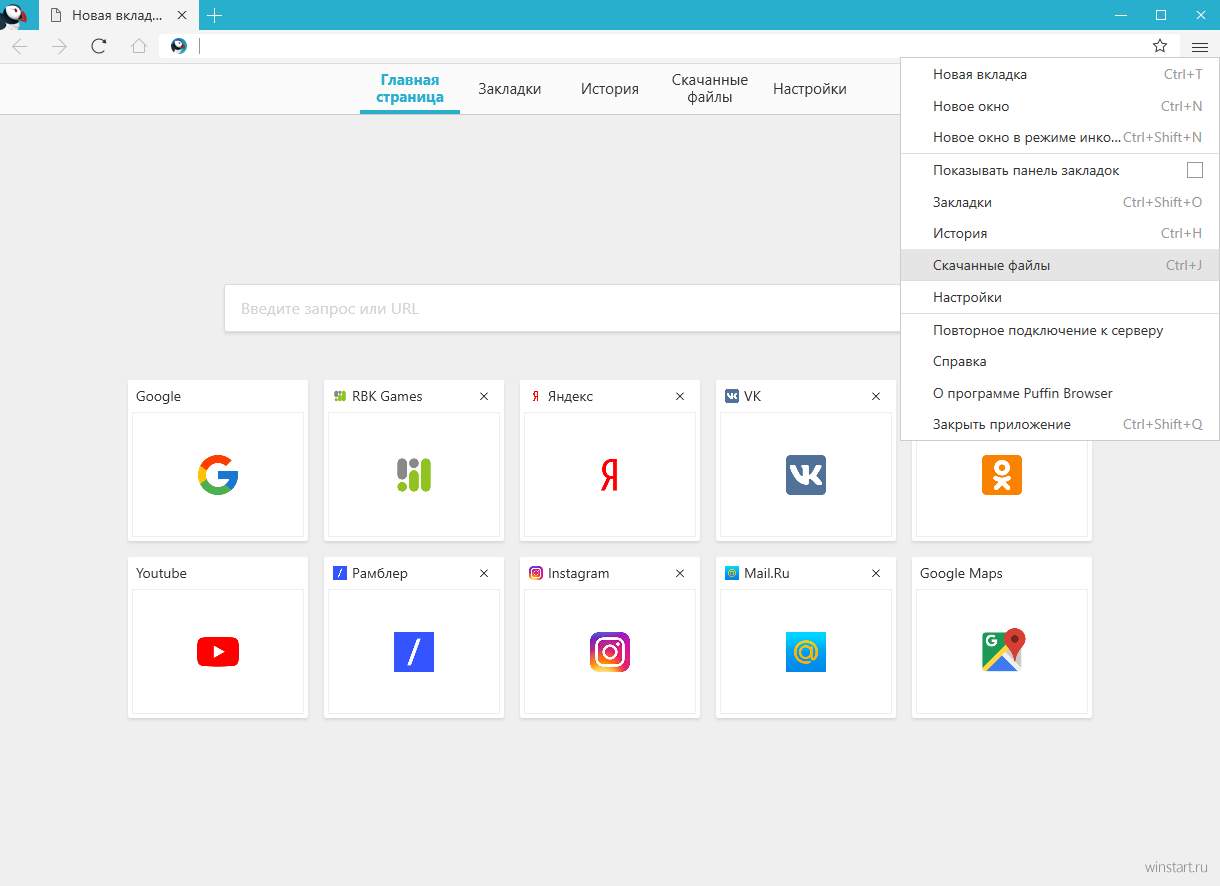This screenshot has height=886, width=1220.
Task: Choose Новая вкладка from the menu
Action: point(1060,74)
